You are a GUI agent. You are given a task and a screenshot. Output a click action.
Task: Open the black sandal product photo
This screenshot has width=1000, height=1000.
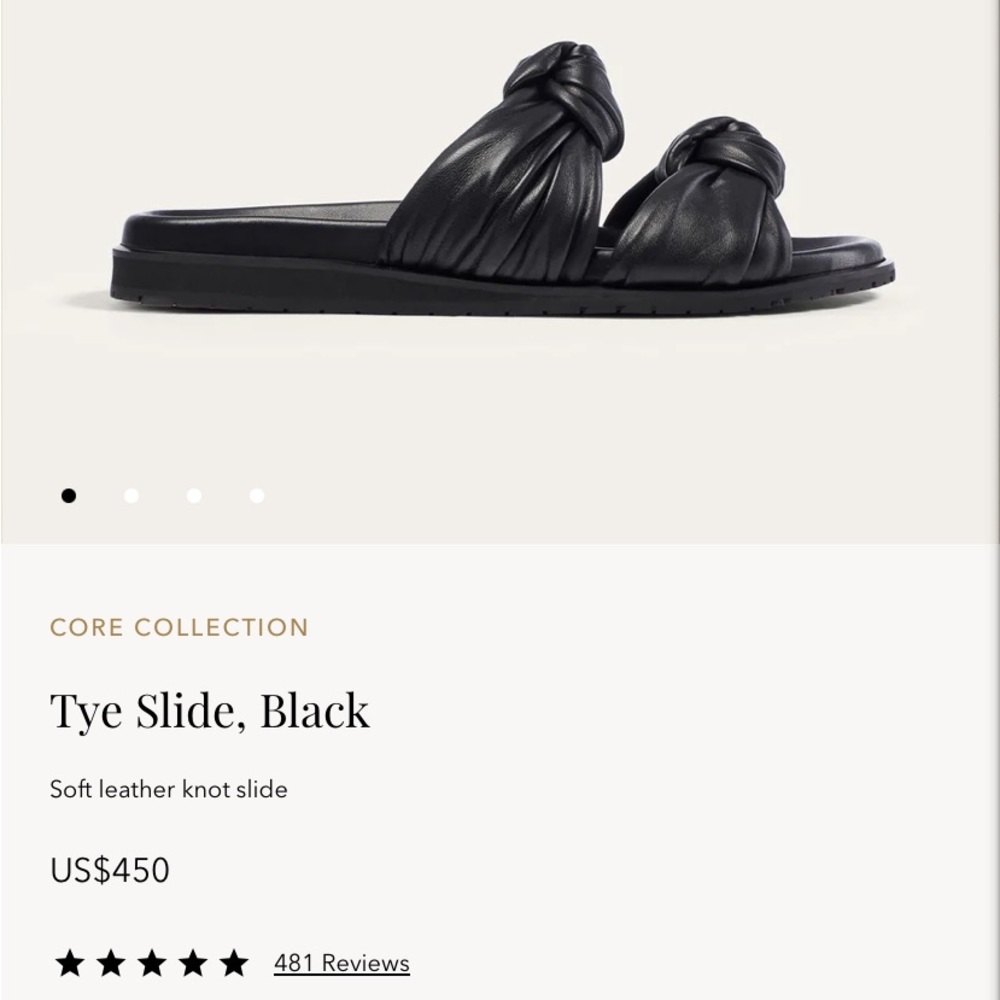(500, 200)
